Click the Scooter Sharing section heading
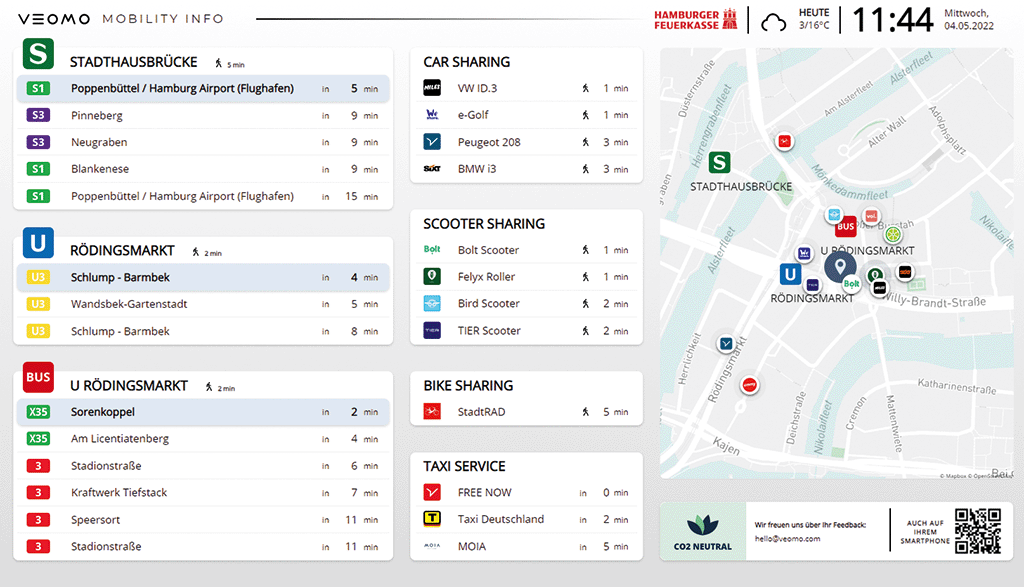Image resolution: width=1024 pixels, height=587 pixels. pyautogui.click(x=484, y=224)
